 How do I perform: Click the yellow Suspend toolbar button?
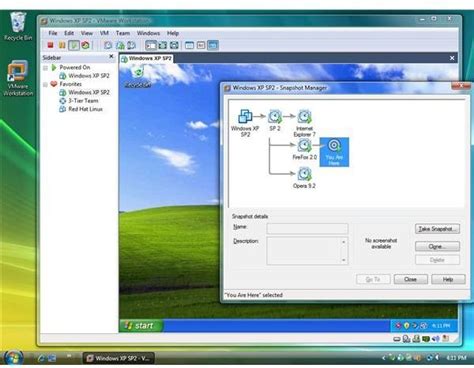tap(62, 45)
